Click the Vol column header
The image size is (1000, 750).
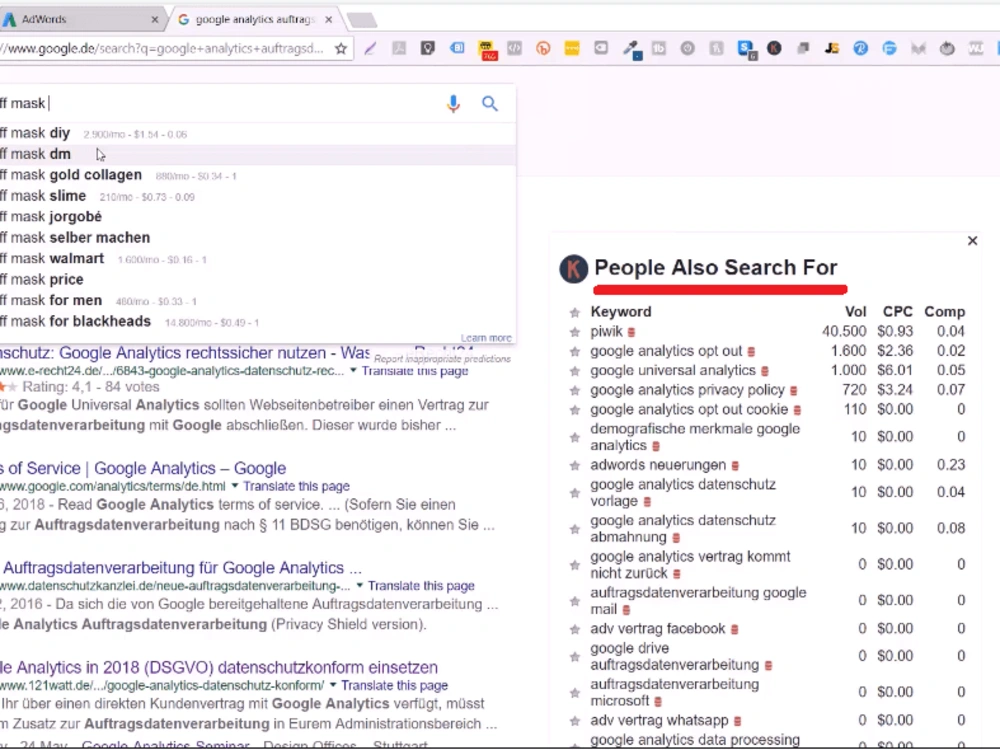855,312
